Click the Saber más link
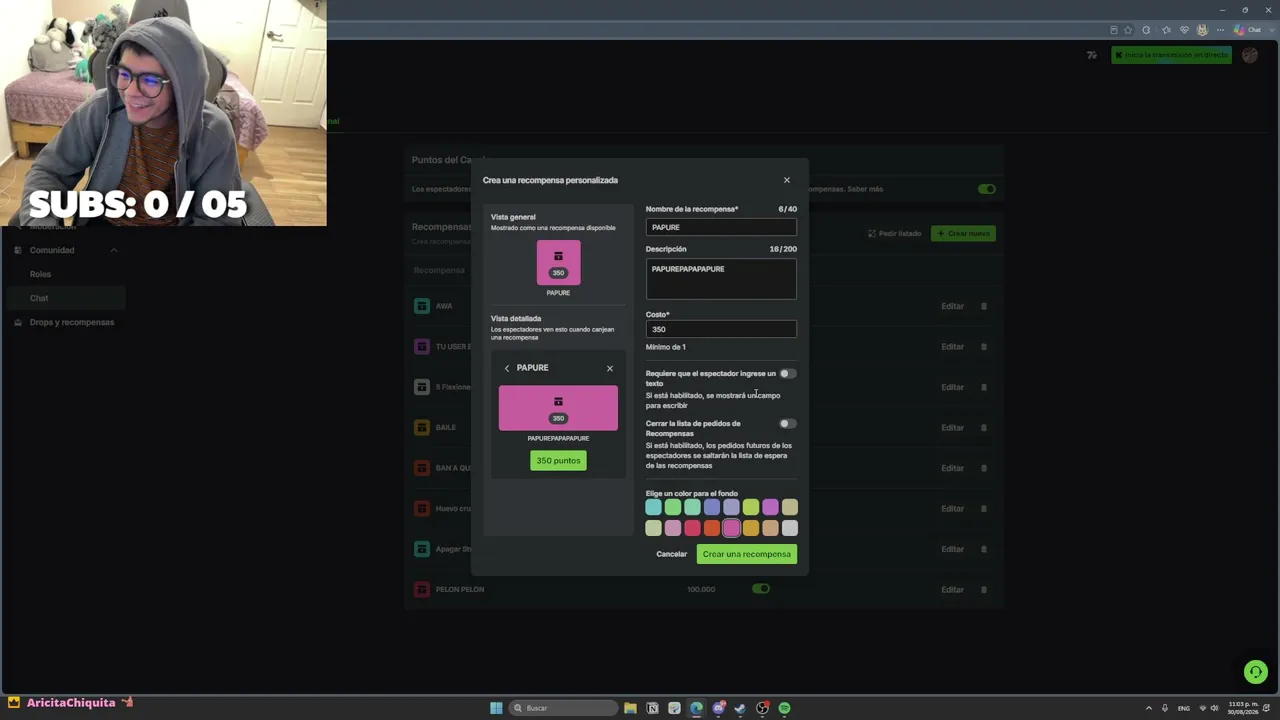This screenshot has width=1280, height=720. [x=864, y=189]
